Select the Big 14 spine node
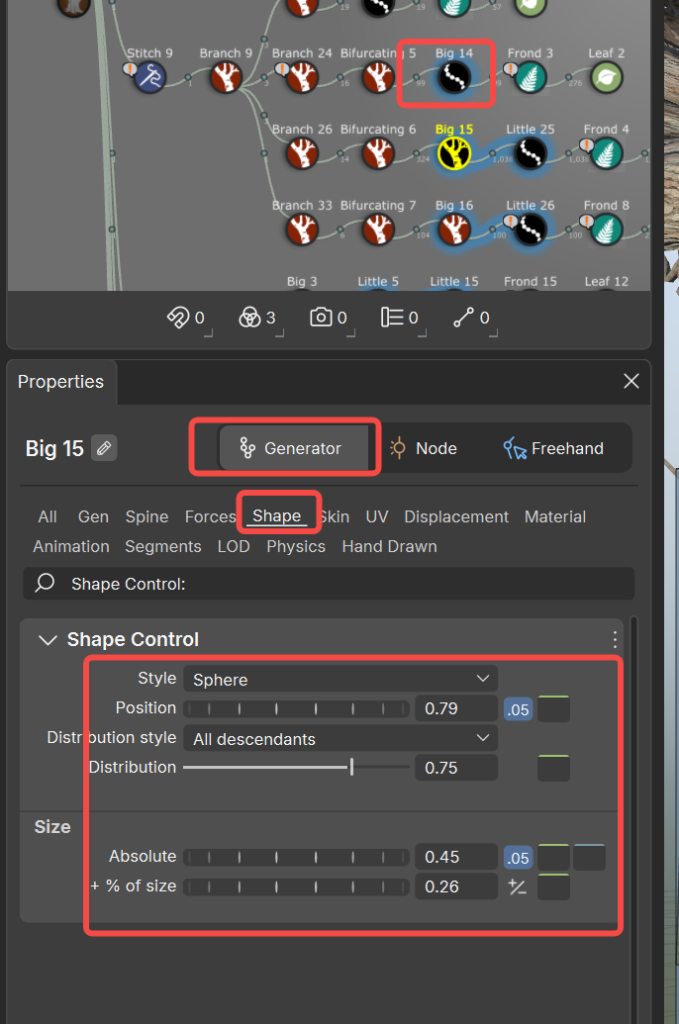 (x=454, y=77)
